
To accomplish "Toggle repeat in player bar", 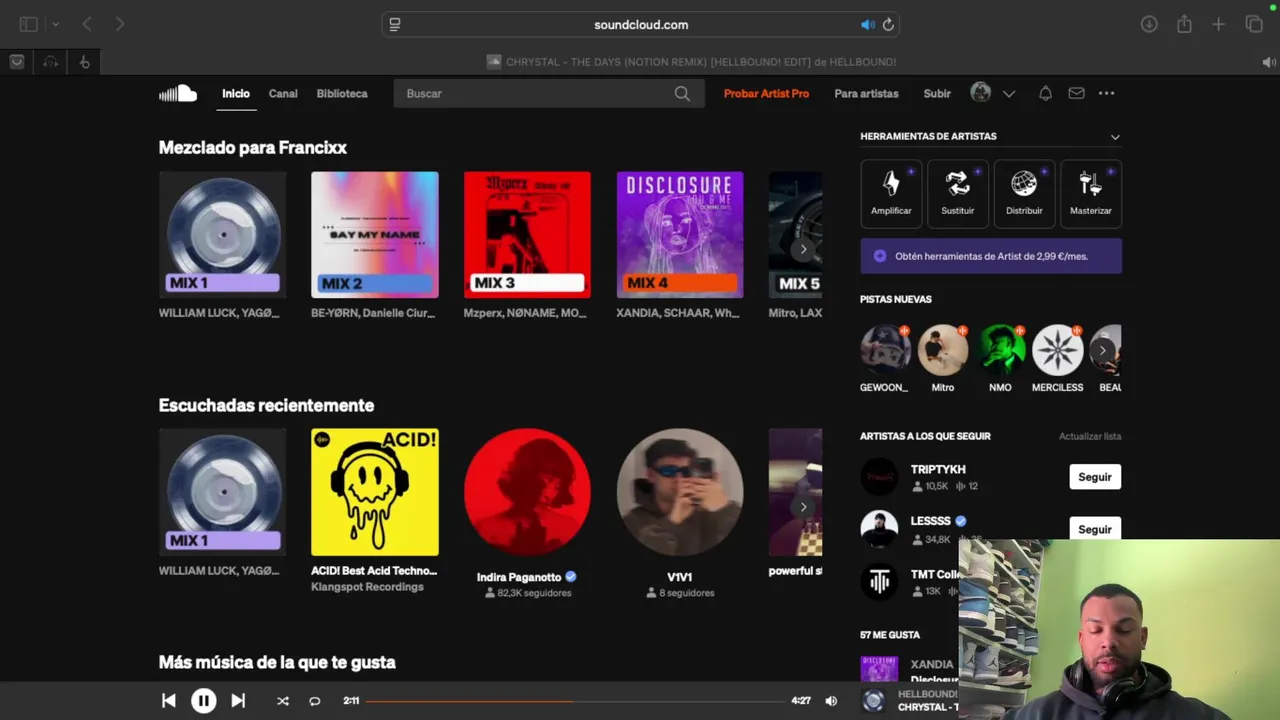I will point(314,701).
